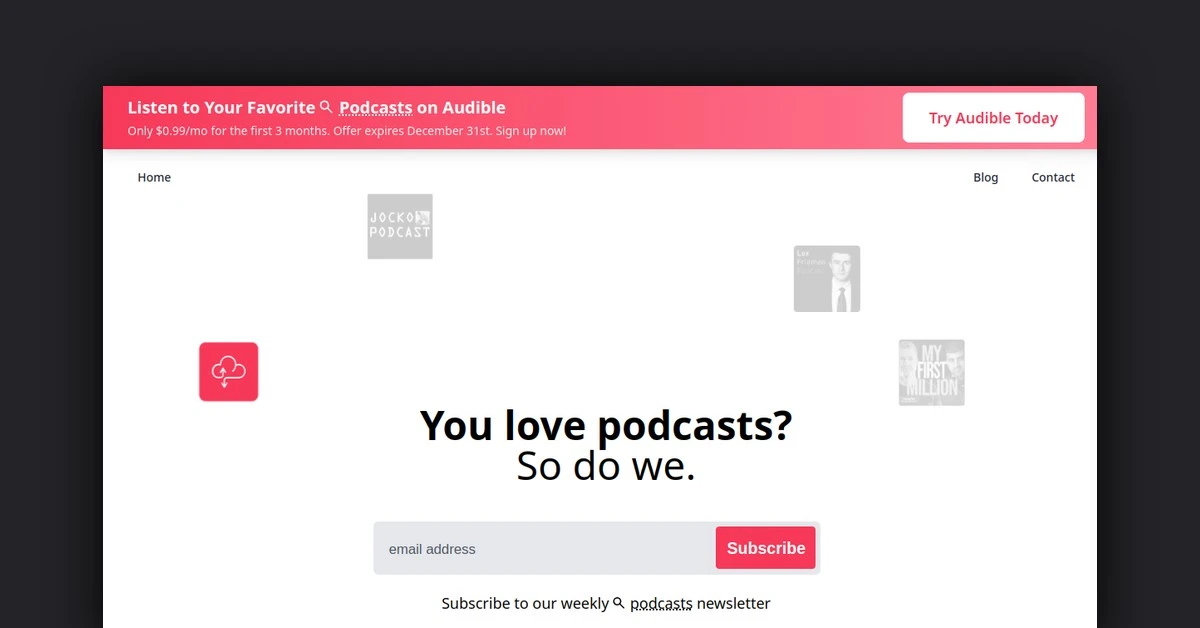Click the "So do we." subheading
The width and height of the screenshot is (1200, 628).
(605, 467)
